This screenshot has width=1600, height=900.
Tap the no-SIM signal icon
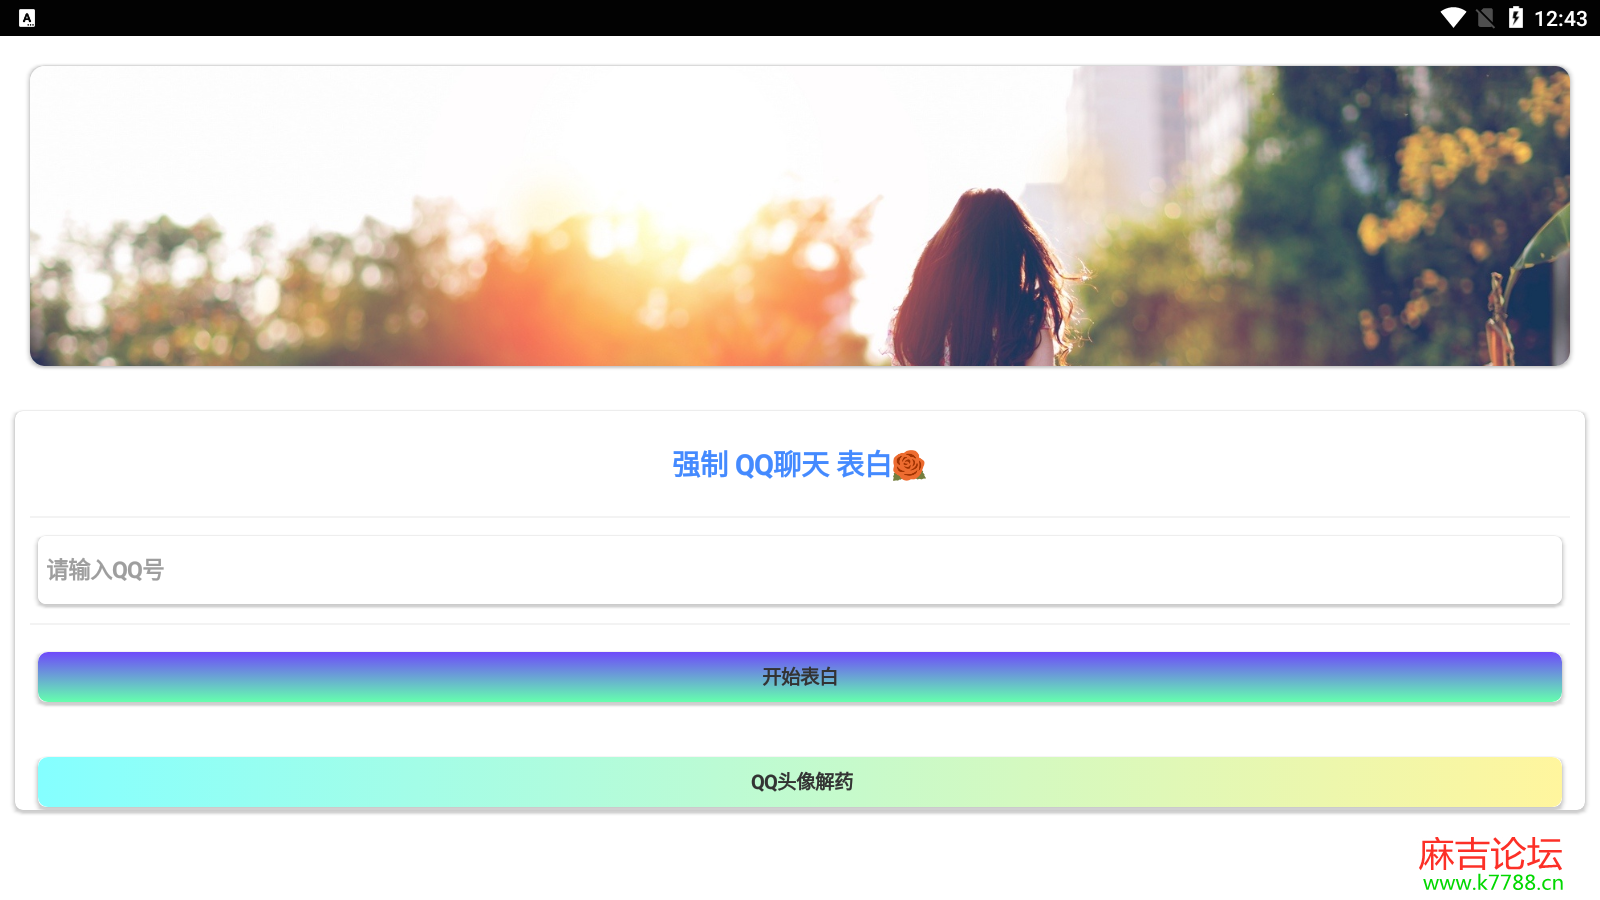coord(1486,18)
